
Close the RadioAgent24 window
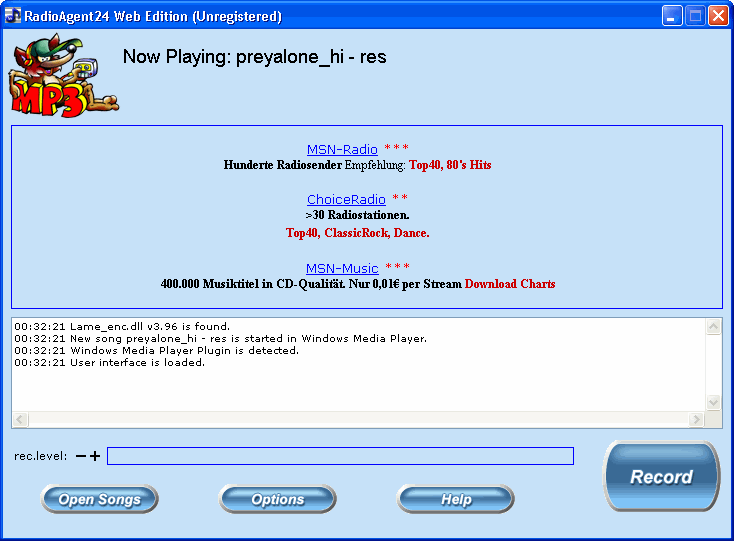point(718,16)
